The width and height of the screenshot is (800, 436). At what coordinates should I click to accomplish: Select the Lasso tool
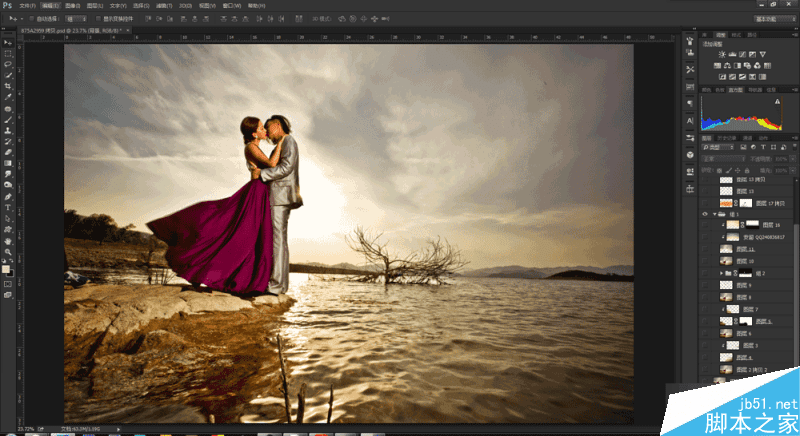point(8,64)
